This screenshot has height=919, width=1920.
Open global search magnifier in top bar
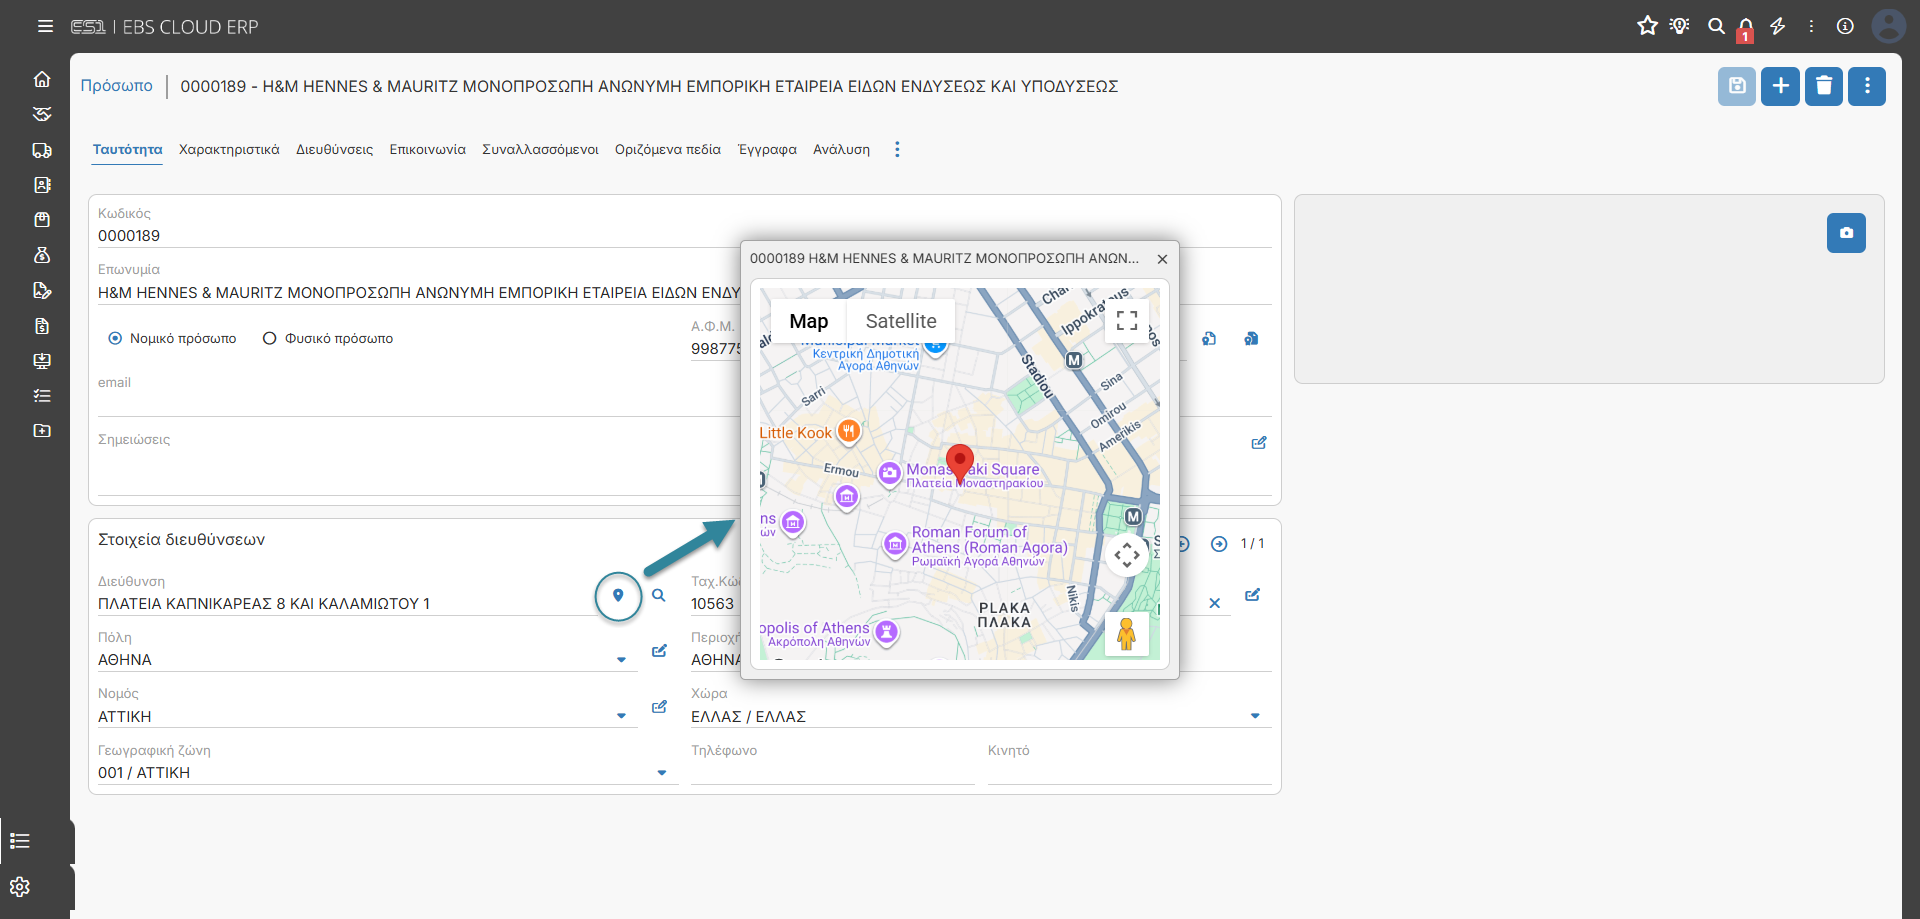(x=1716, y=26)
